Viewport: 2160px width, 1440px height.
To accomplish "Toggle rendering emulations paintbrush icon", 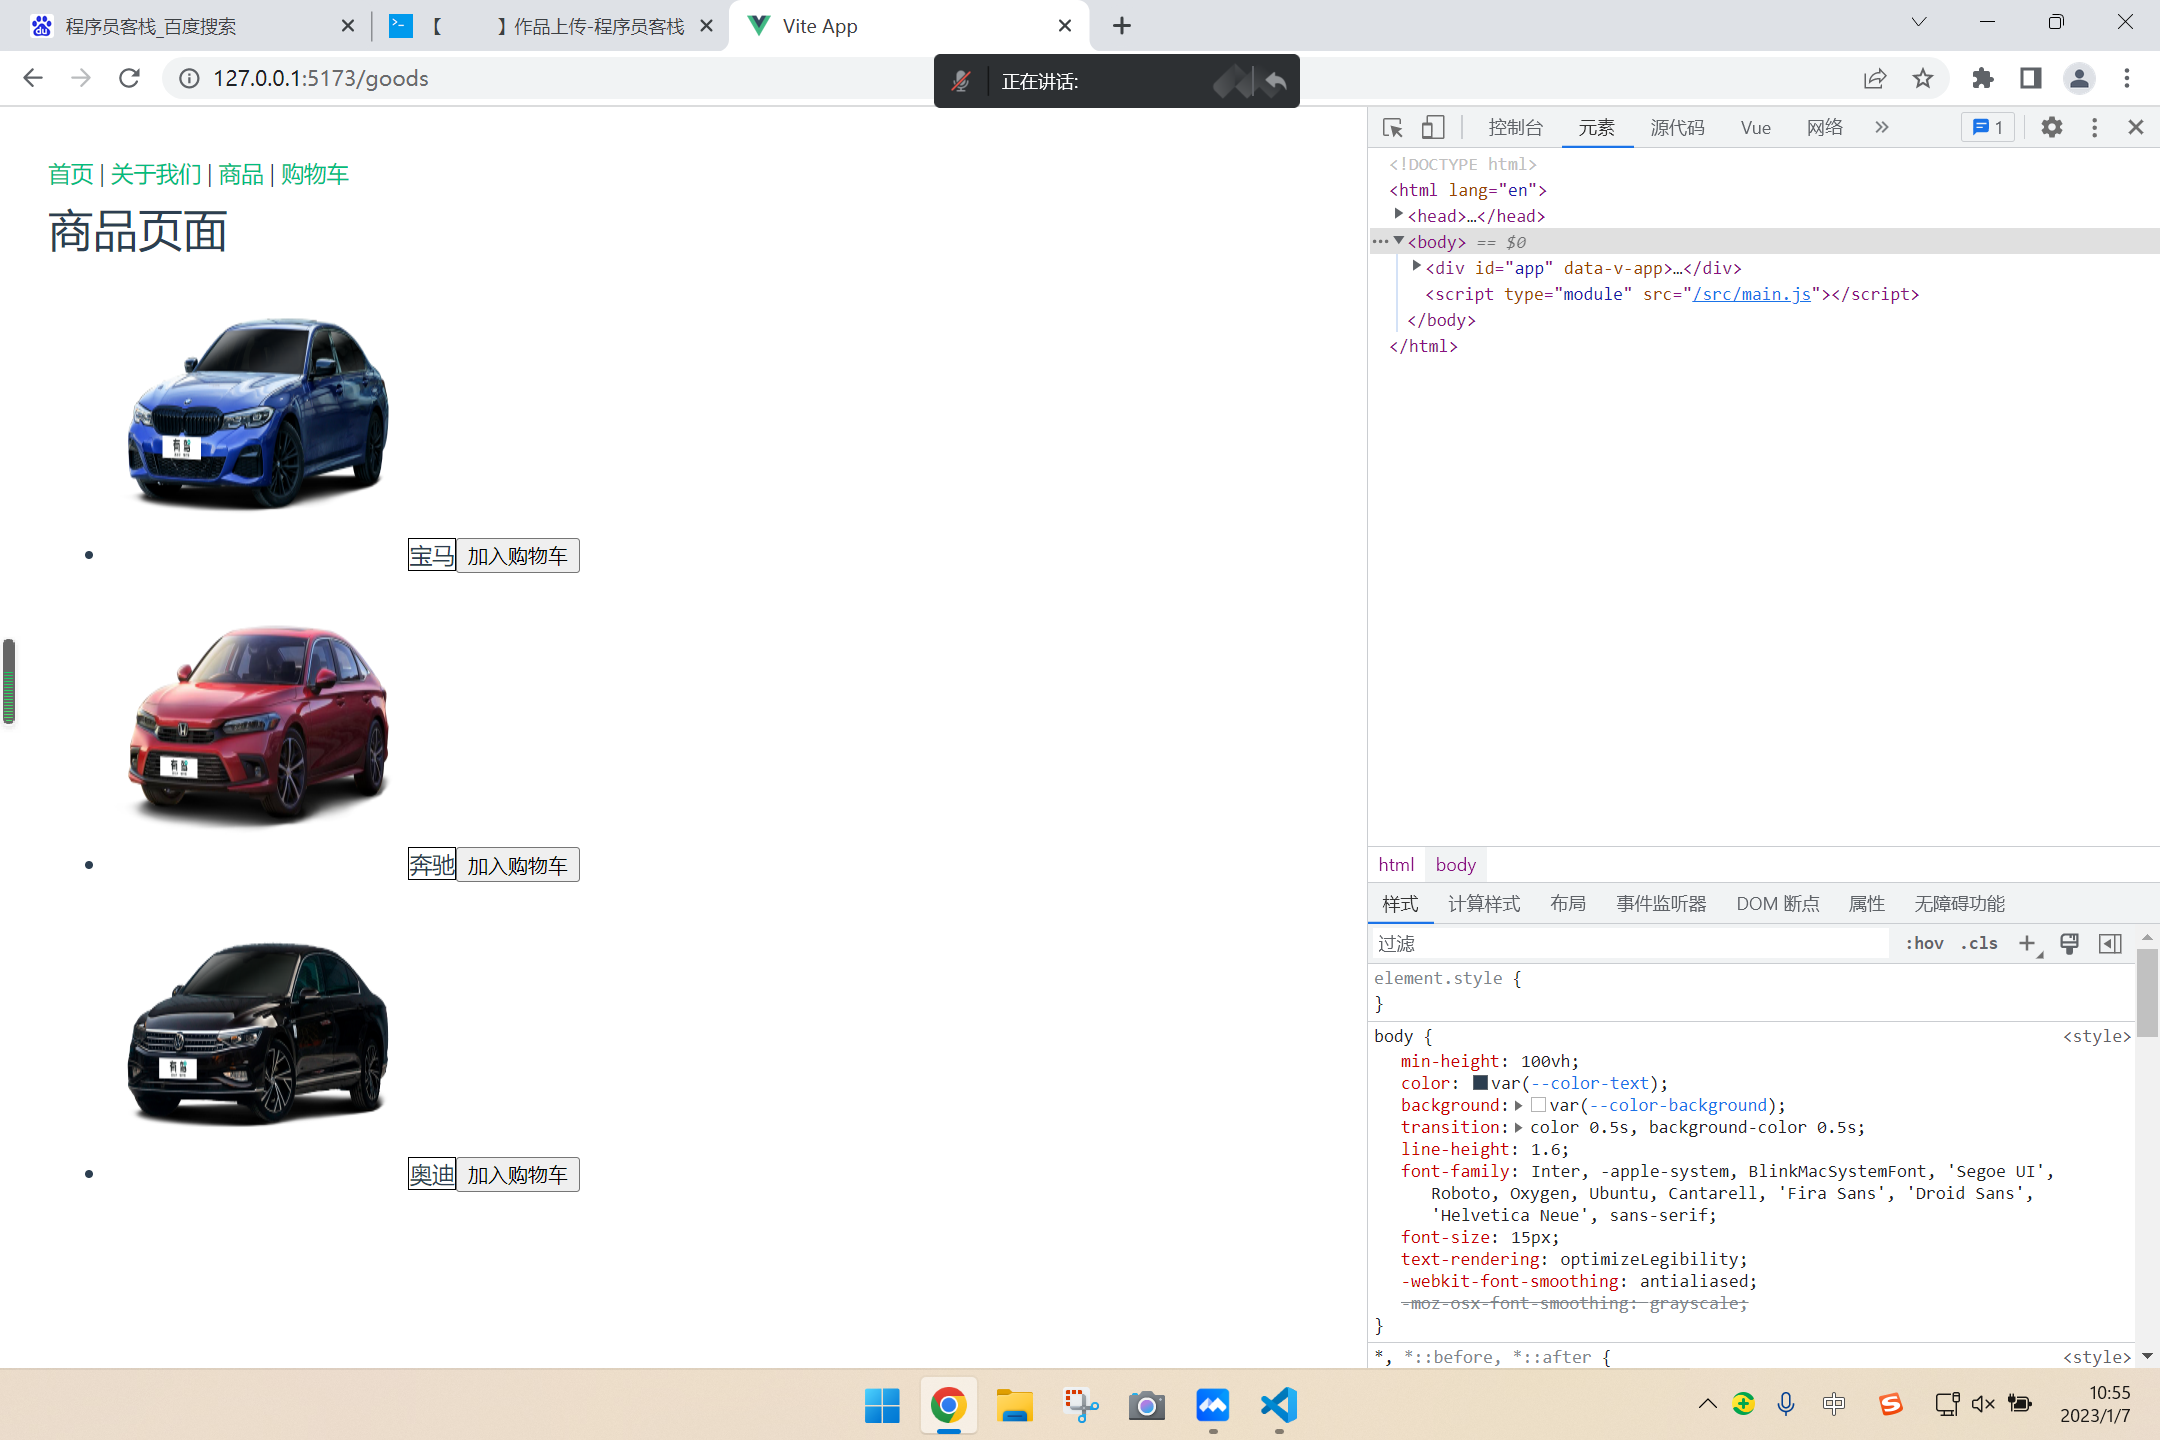I will tap(2069, 943).
